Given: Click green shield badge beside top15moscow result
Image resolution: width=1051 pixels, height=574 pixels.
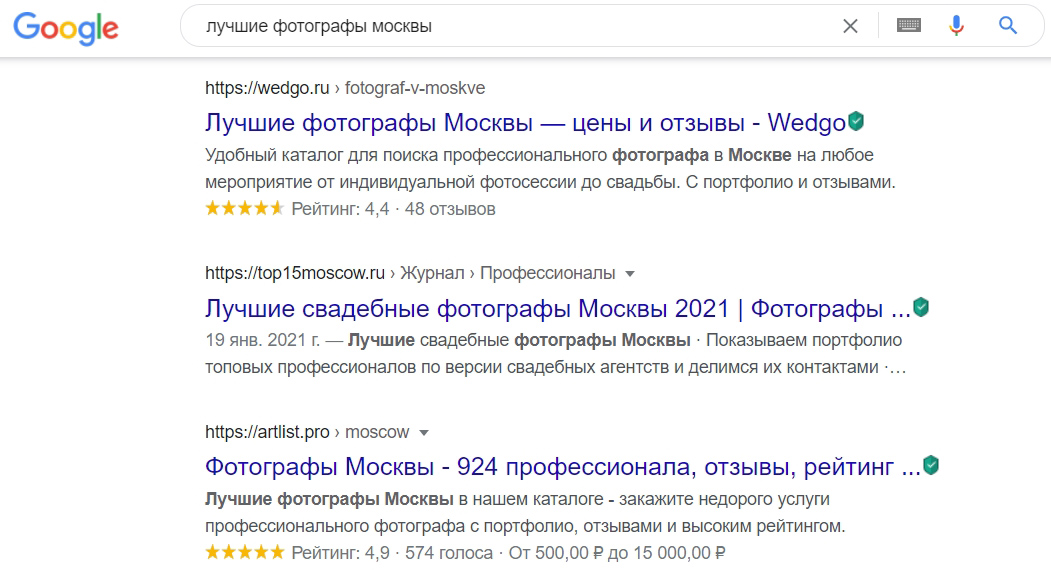Looking at the screenshot, I should (921, 307).
